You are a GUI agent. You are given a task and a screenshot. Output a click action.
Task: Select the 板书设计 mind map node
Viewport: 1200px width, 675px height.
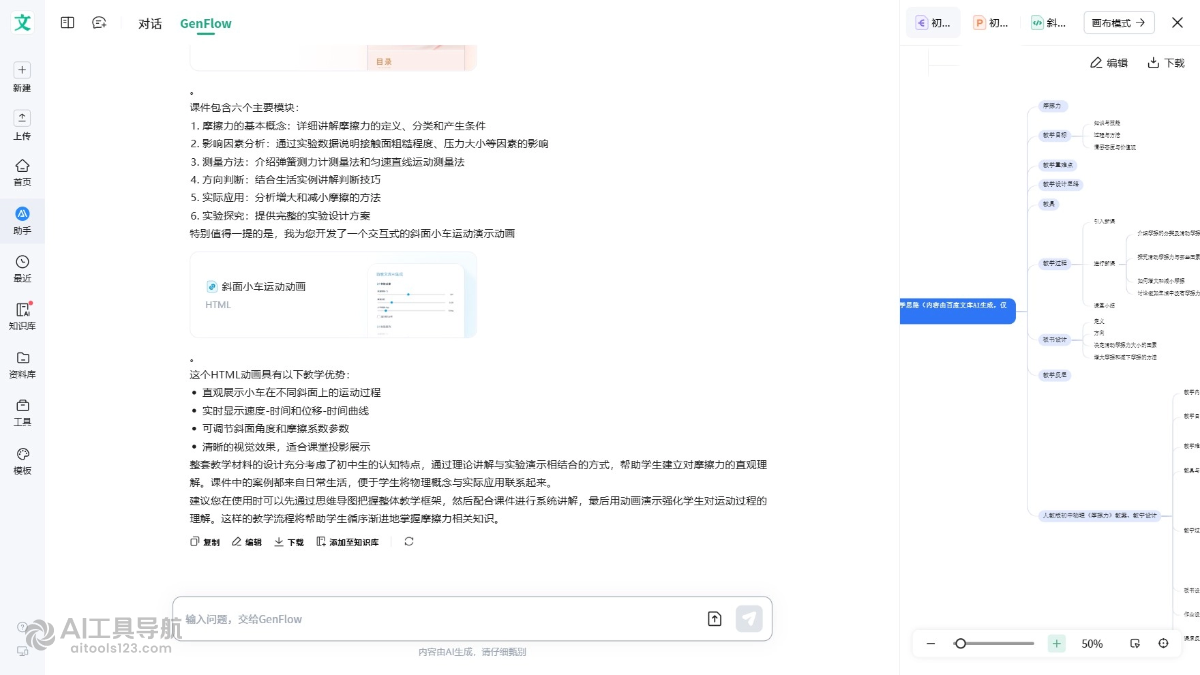pos(1055,339)
